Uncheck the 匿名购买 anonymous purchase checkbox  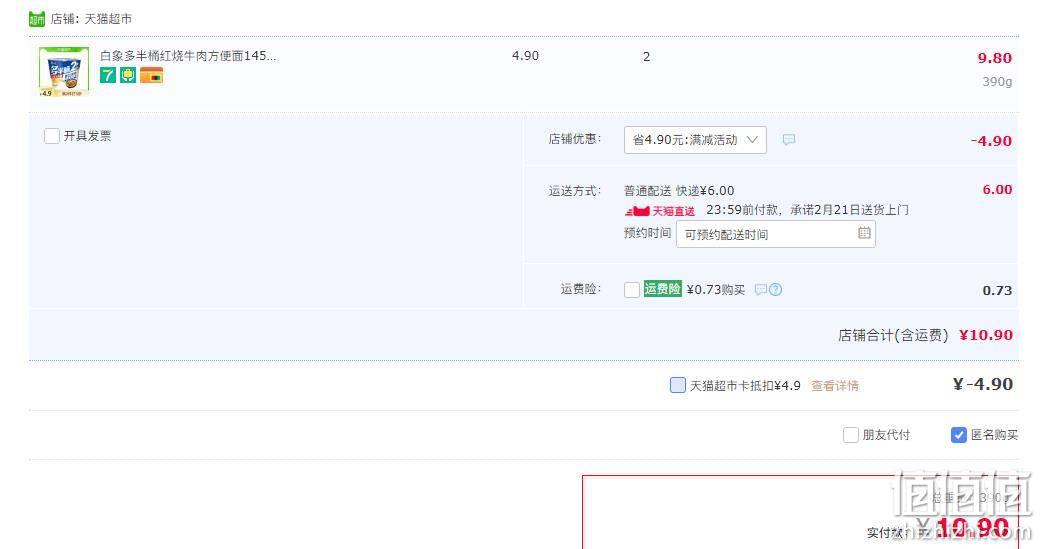tap(959, 435)
